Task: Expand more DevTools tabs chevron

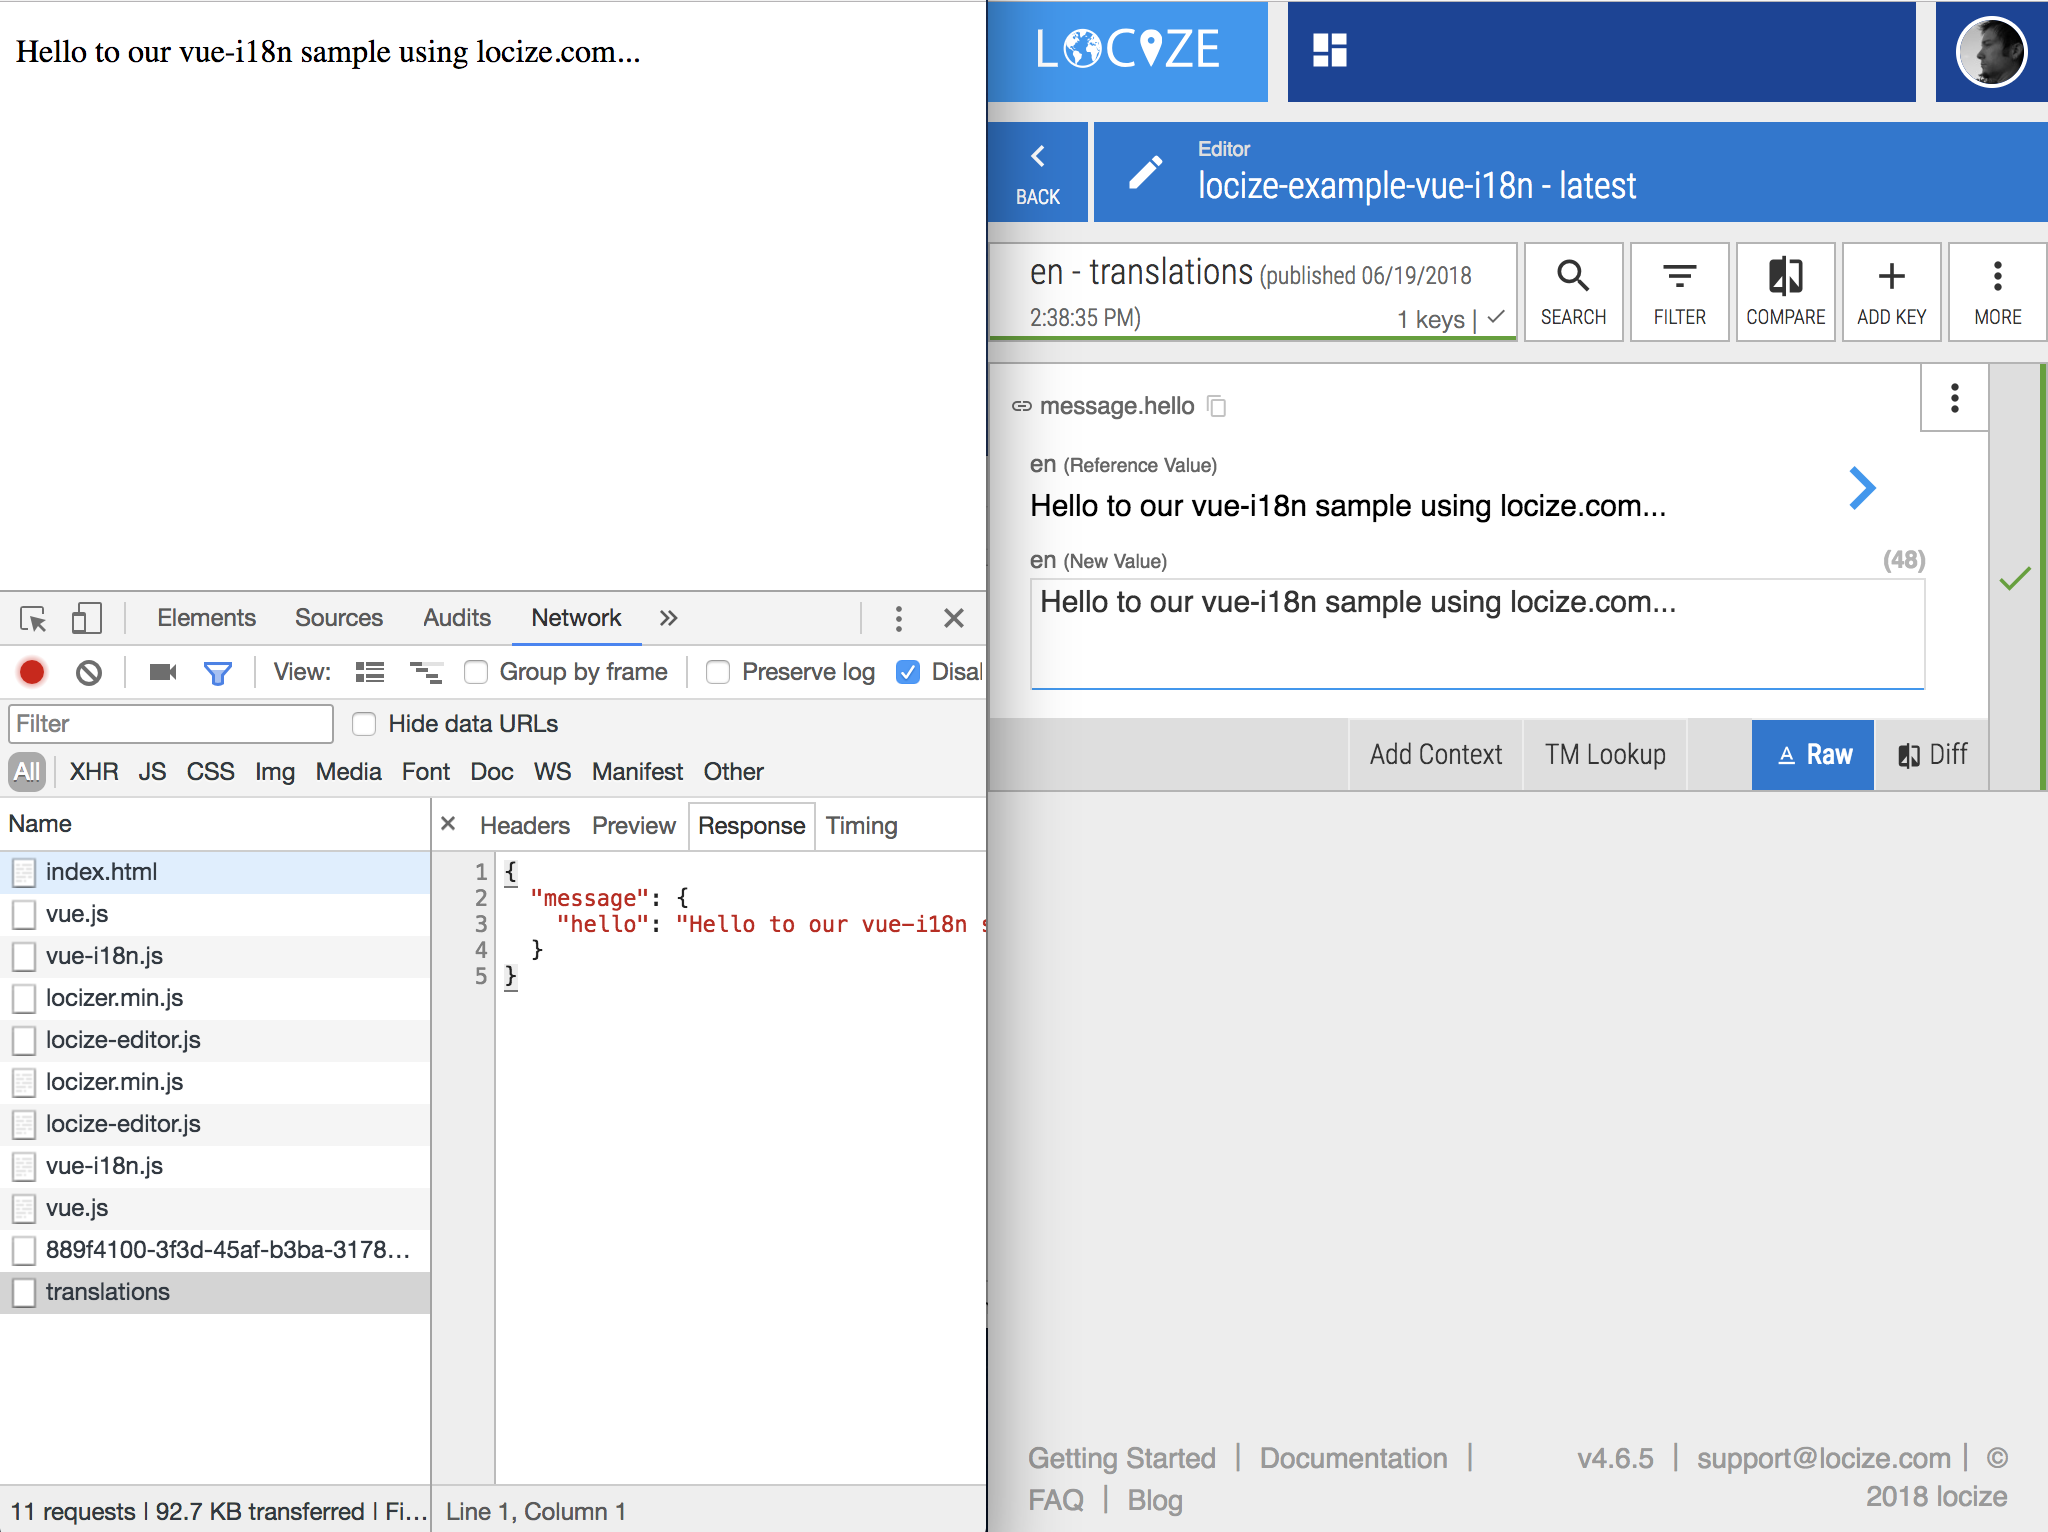Action: pos(668,619)
